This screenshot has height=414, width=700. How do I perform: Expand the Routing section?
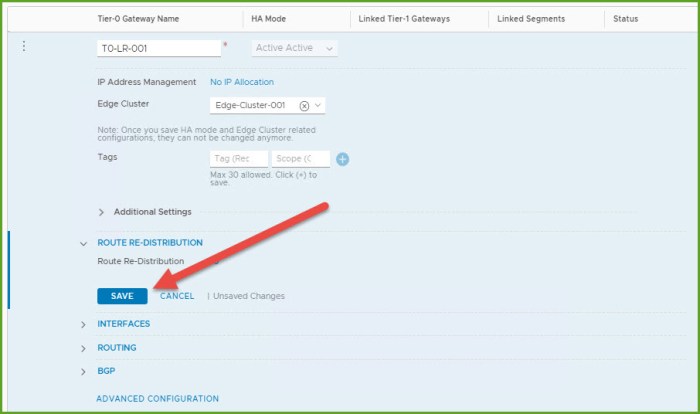(x=83, y=348)
